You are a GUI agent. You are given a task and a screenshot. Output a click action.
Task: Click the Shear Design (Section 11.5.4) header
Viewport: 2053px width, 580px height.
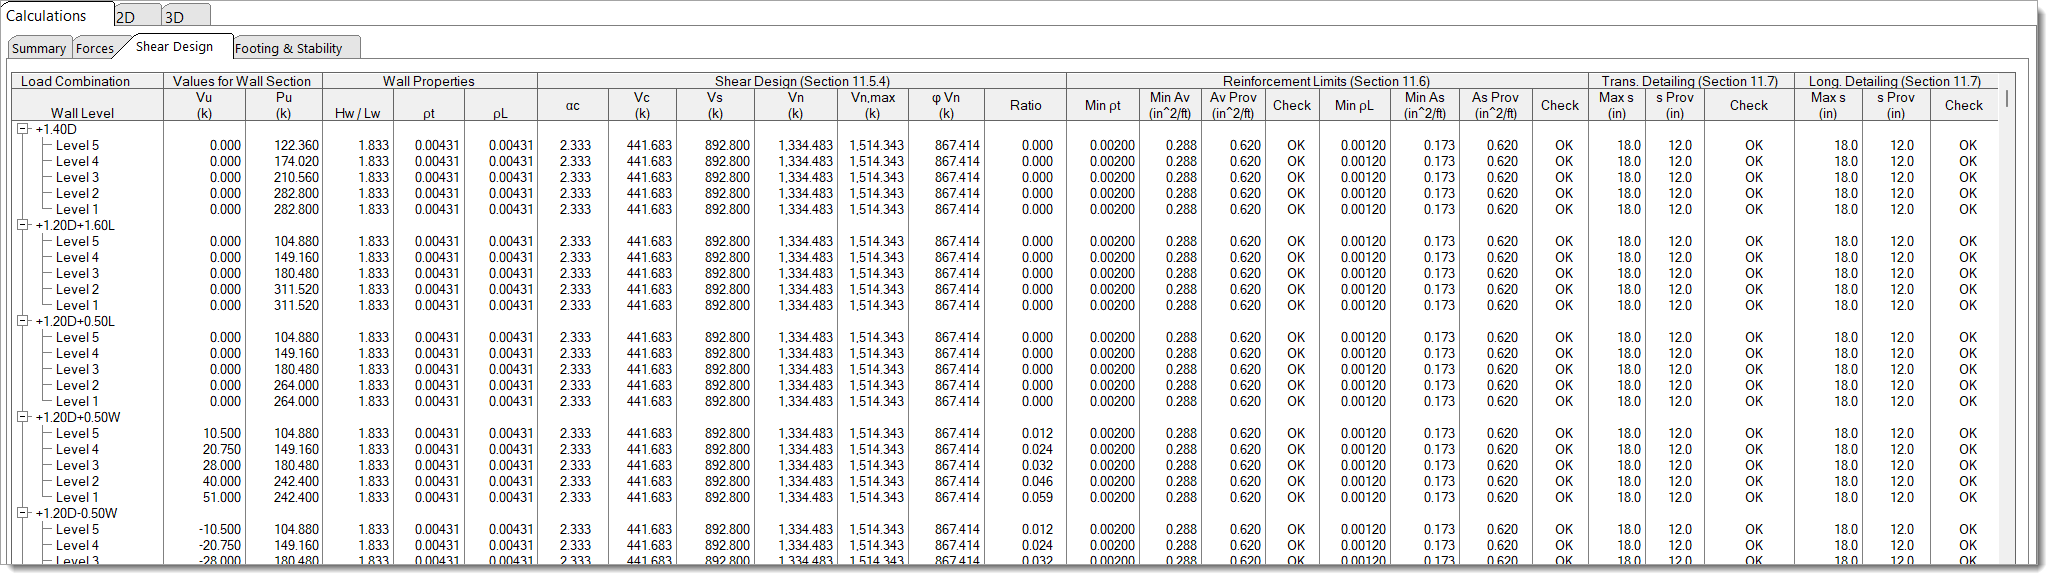point(802,81)
